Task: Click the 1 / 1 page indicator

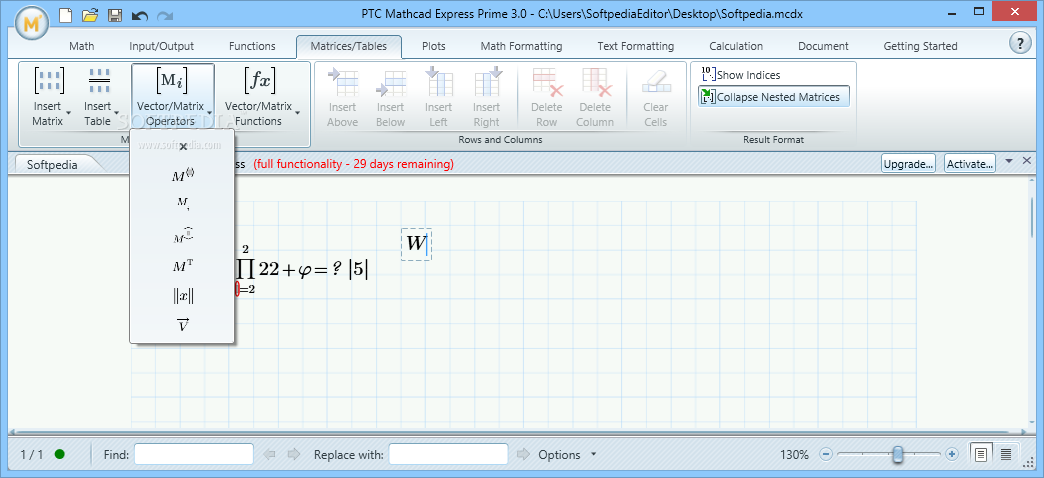Action: pos(32,455)
